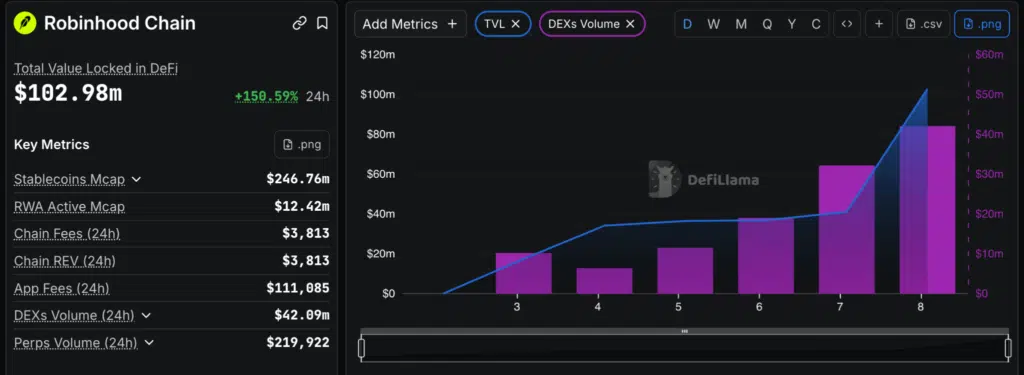Screen dimensions: 1024x375
Task: Click the DEX volume bar for day 4
Action: pyautogui.click(x=604, y=281)
